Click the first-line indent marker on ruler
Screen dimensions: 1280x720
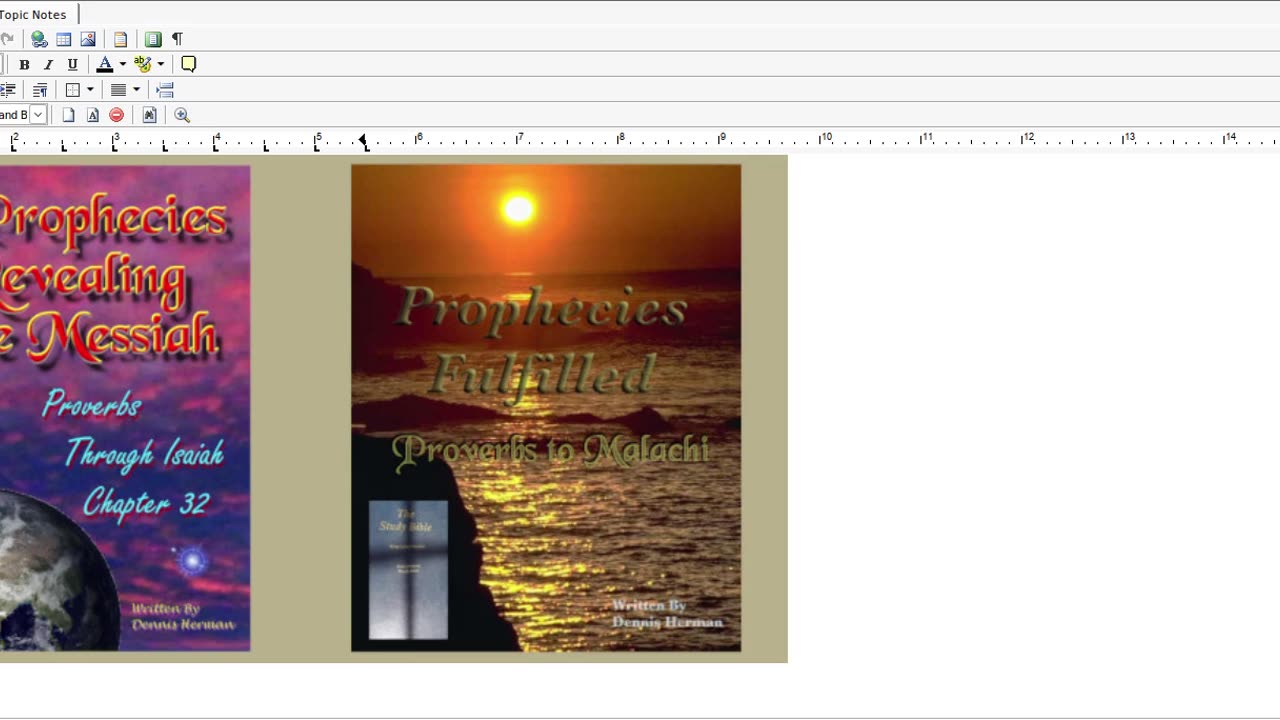point(363,138)
